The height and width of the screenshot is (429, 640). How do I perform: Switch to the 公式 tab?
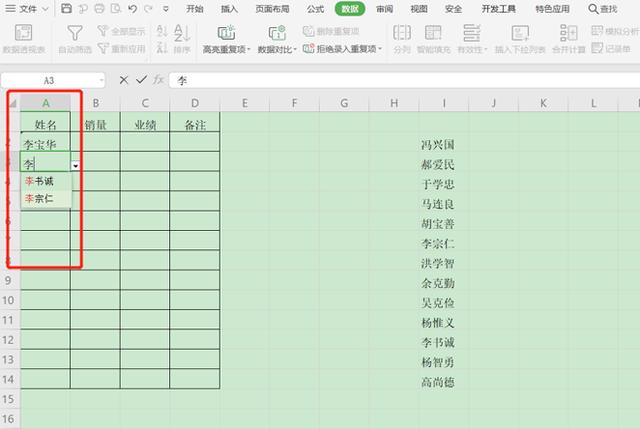tap(315, 9)
